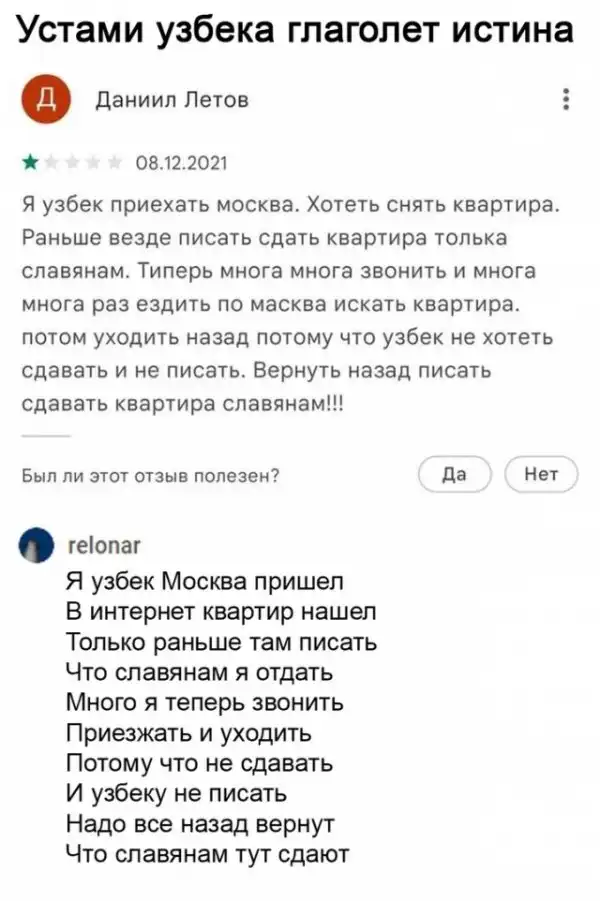Click the third gray rating star
The height and width of the screenshot is (901, 600).
pos(73,160)
